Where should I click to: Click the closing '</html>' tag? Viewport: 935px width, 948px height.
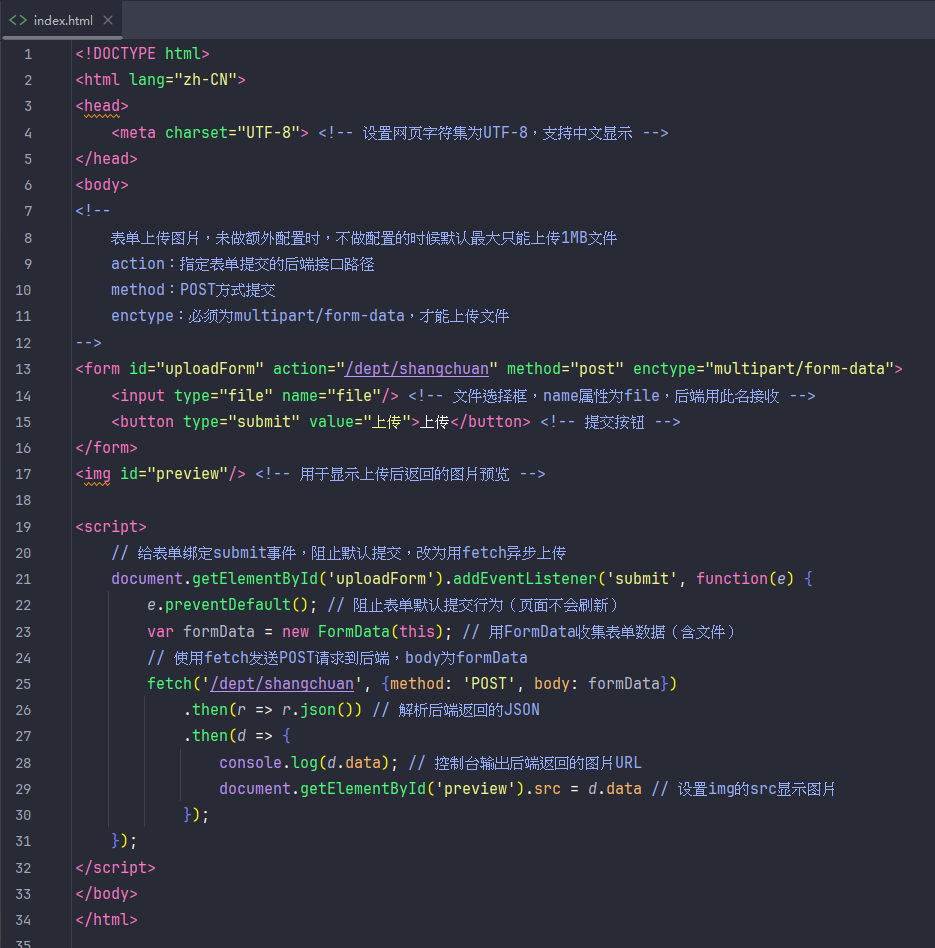click(x=106, y=920)
